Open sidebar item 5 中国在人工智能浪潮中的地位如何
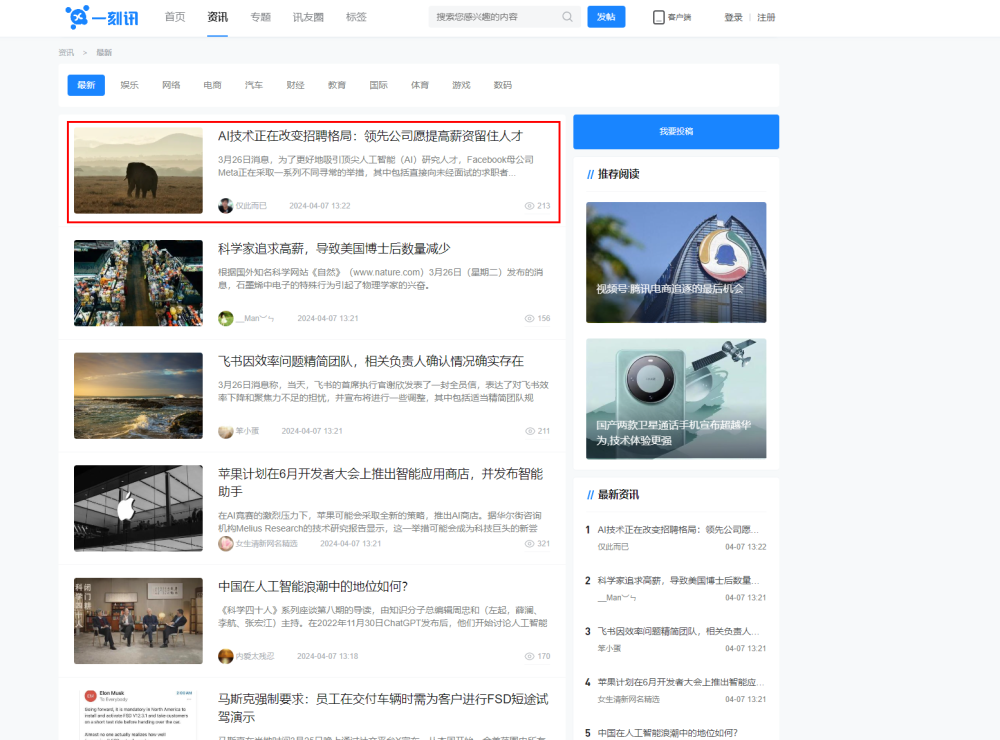1000x740 pixels. click(668, 733)
